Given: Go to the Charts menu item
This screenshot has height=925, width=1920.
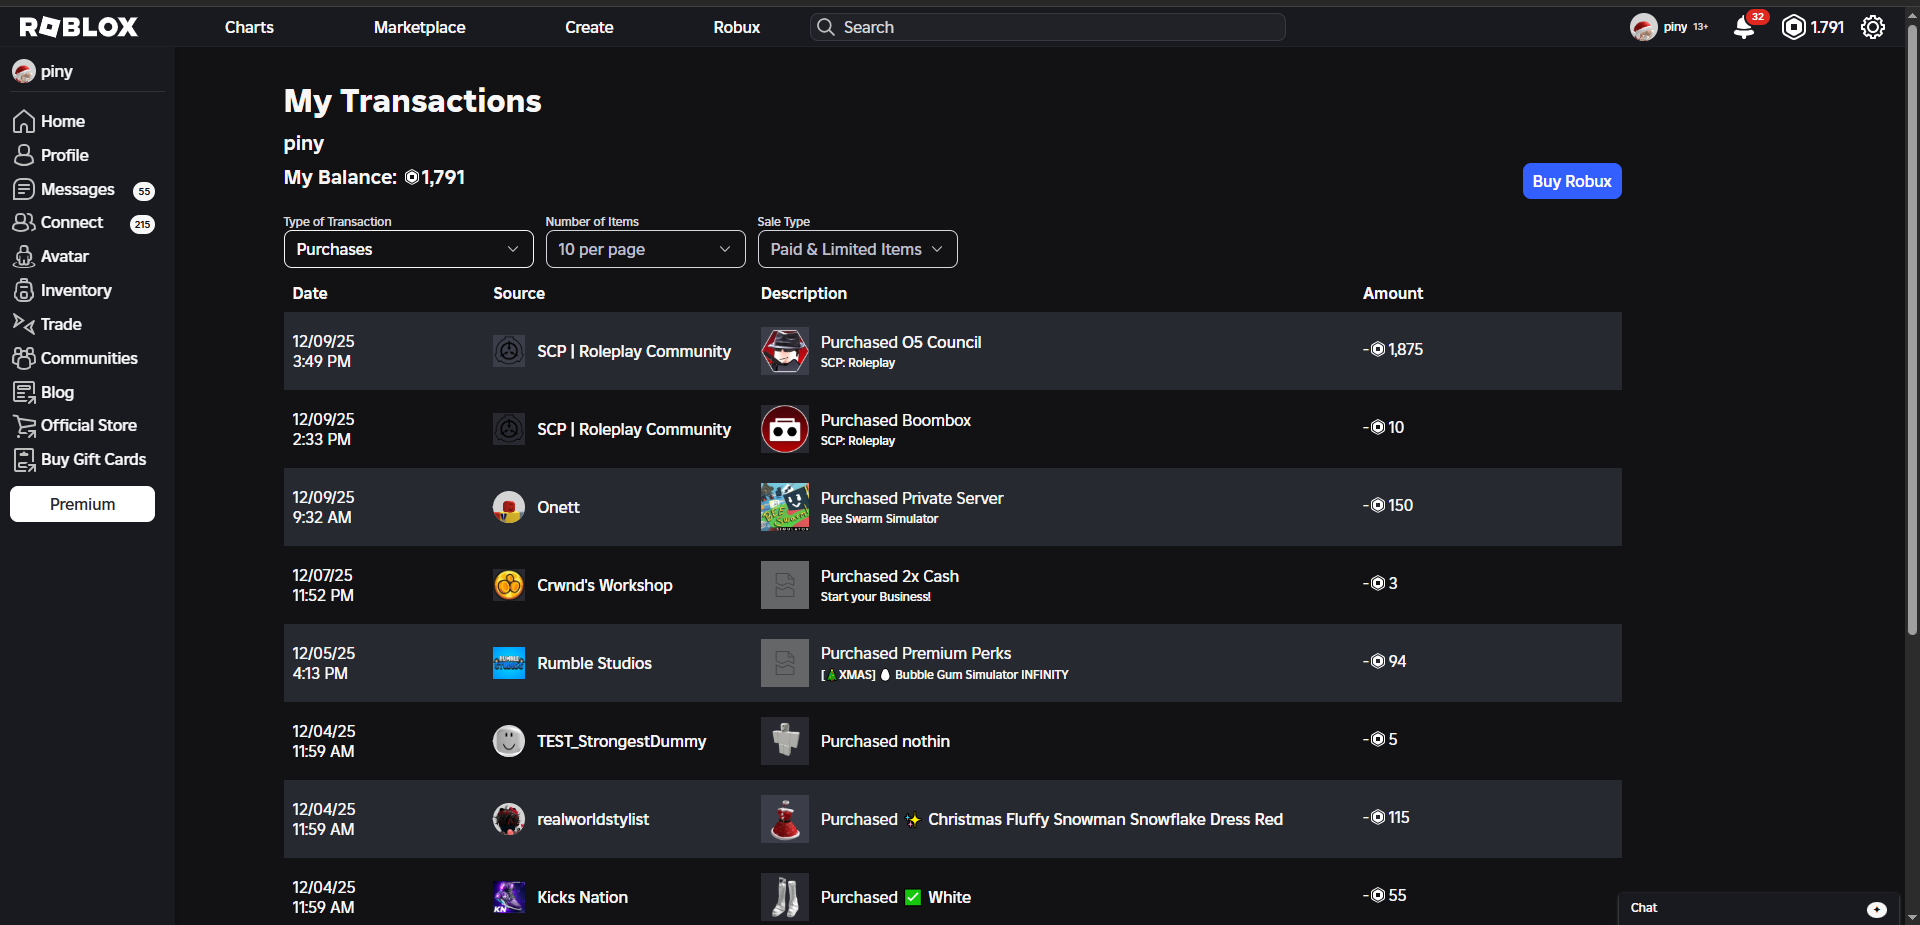Looking at the screenshot, I should (249, 27).
